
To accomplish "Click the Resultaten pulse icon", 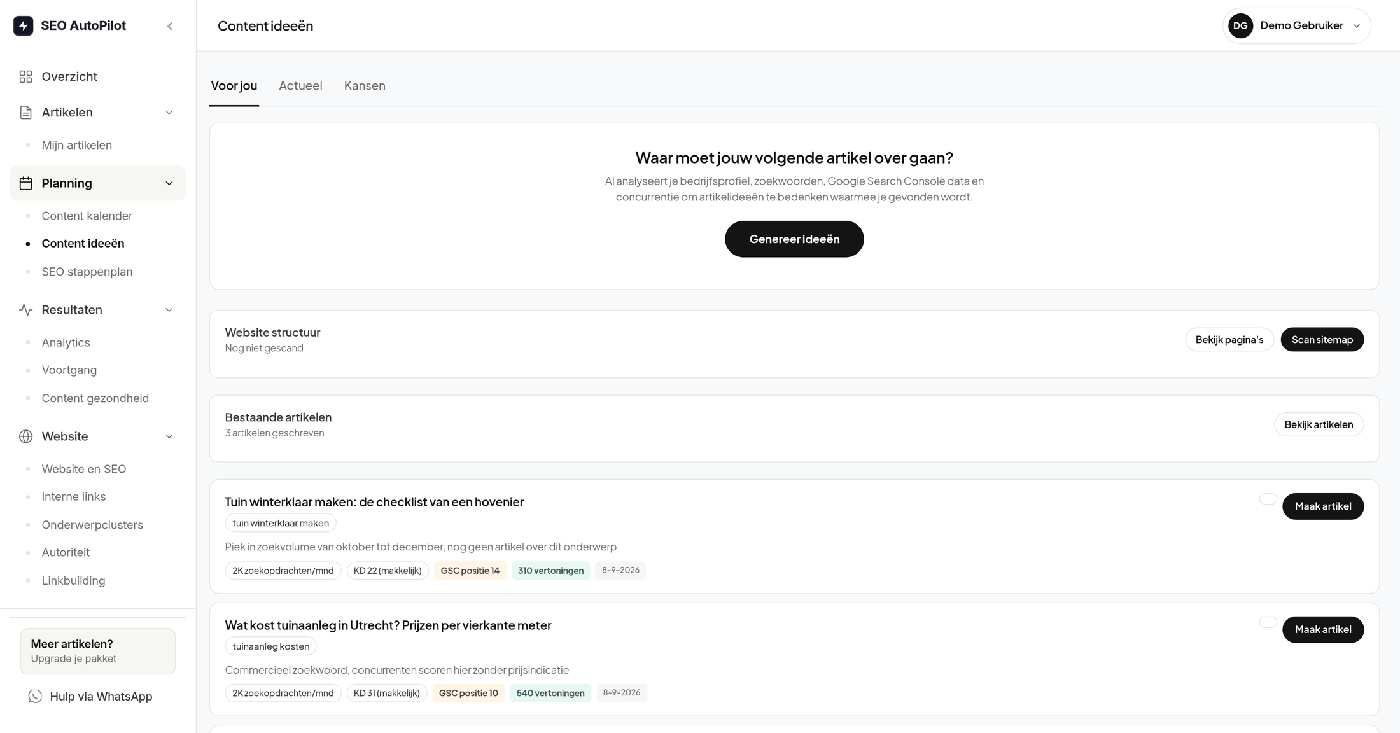I will [x=26, y=310].
